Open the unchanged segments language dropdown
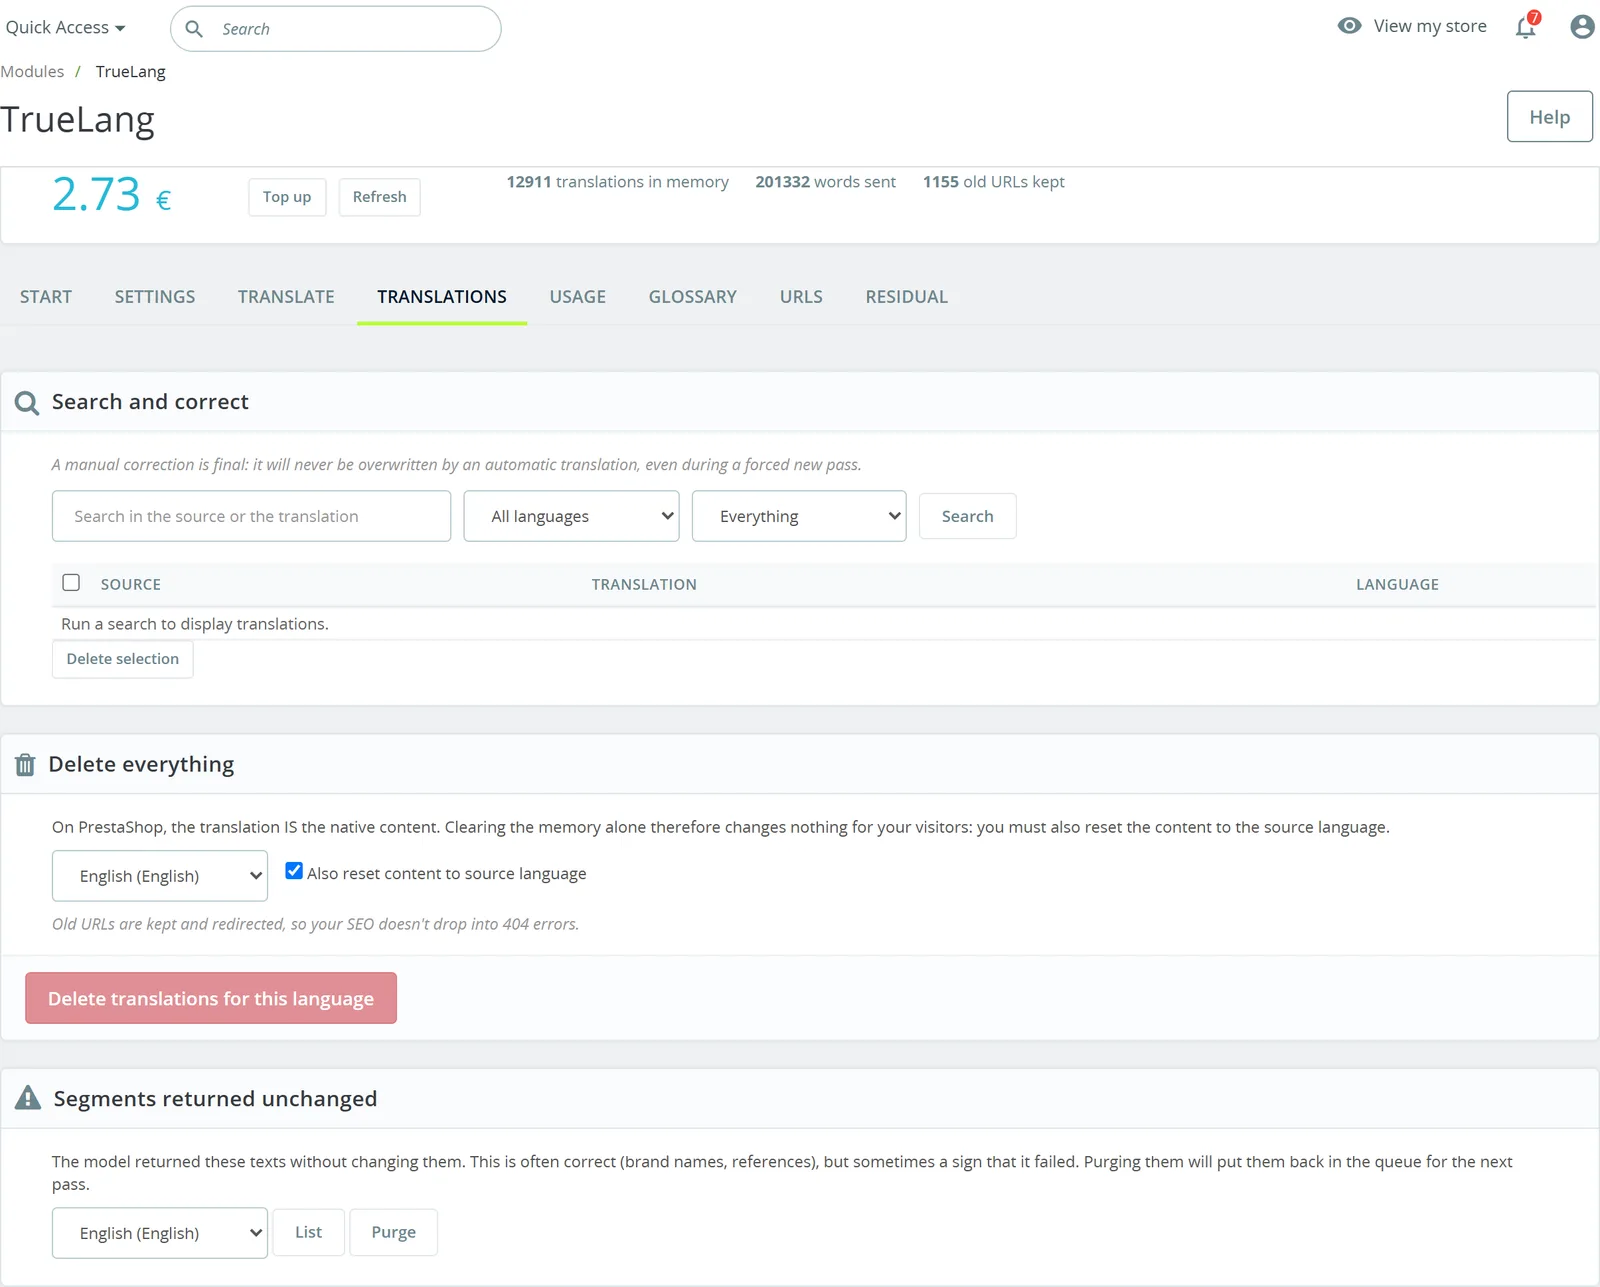Viewport: 1600px width, 1287px height. (160, 1233)
